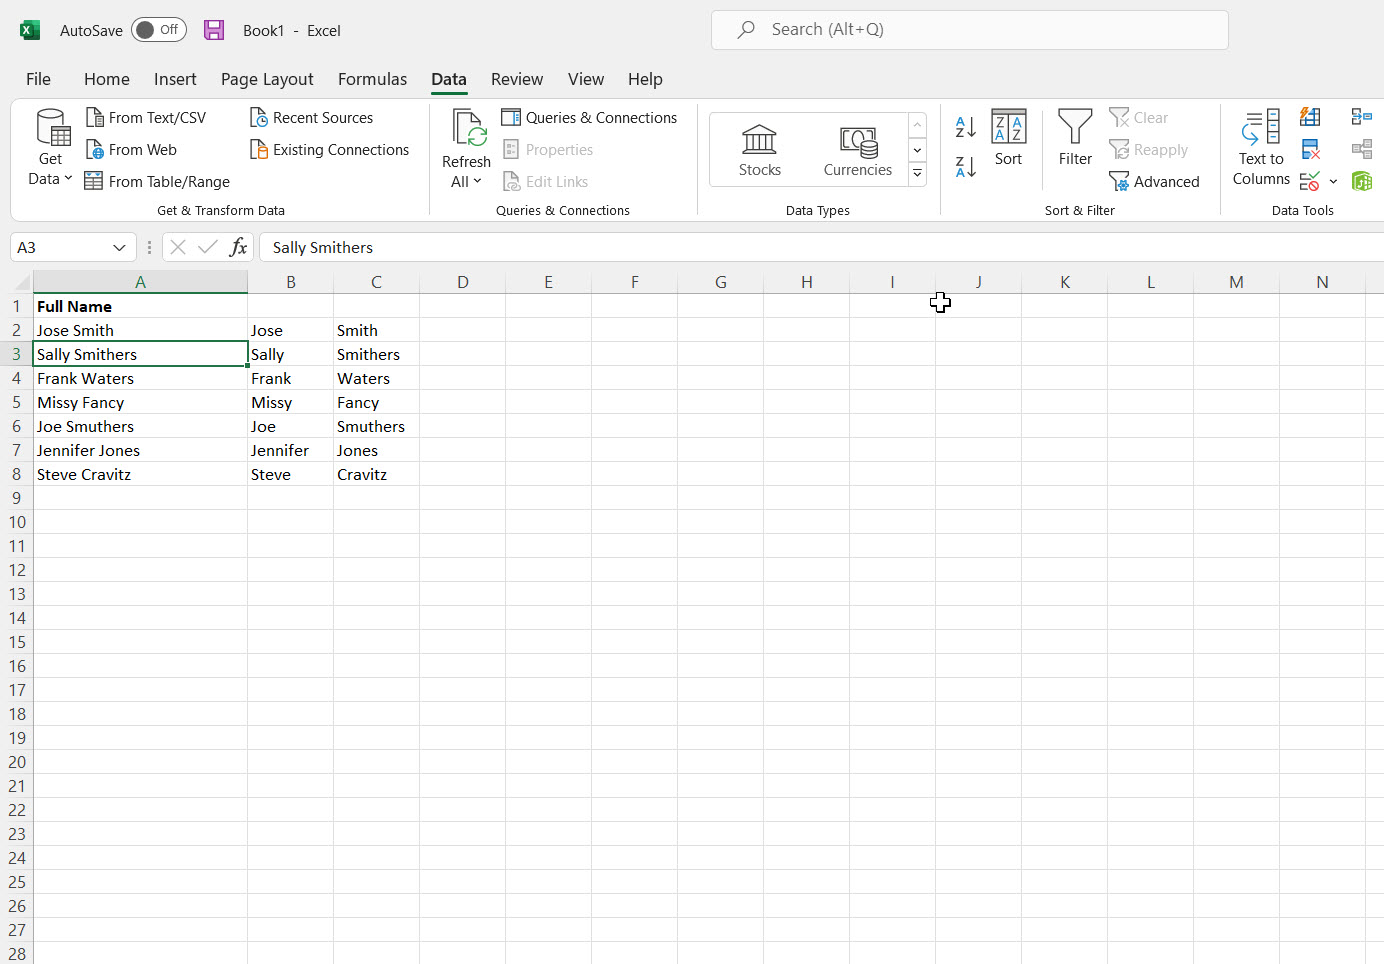Open the Name Box dropdown

coord(119,247)
